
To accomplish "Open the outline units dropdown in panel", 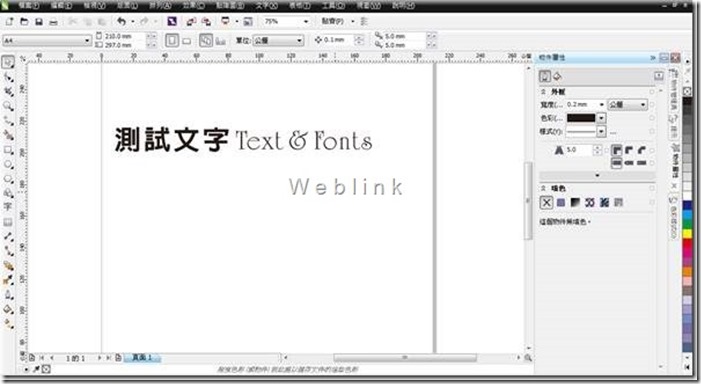I will 643,105.
